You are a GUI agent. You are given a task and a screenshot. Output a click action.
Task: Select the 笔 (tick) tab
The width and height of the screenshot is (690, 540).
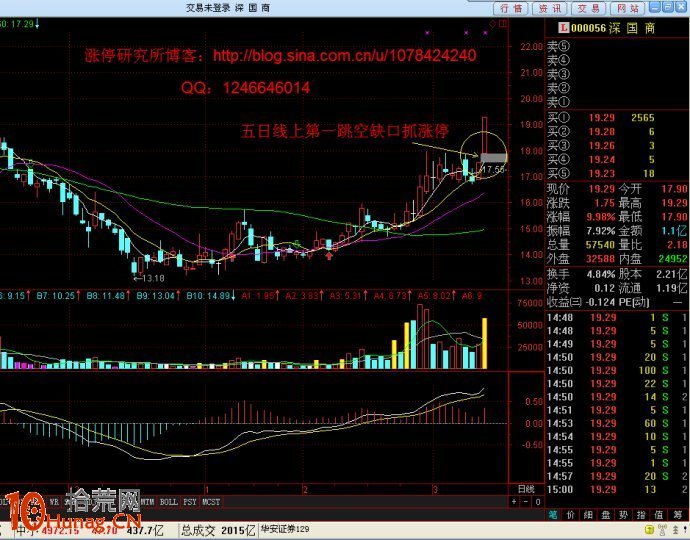(553, 515)
